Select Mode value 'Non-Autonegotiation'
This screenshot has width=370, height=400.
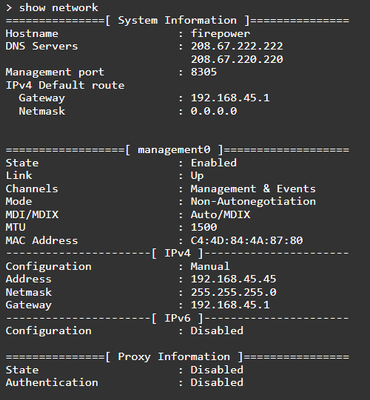tap(253, 201)
